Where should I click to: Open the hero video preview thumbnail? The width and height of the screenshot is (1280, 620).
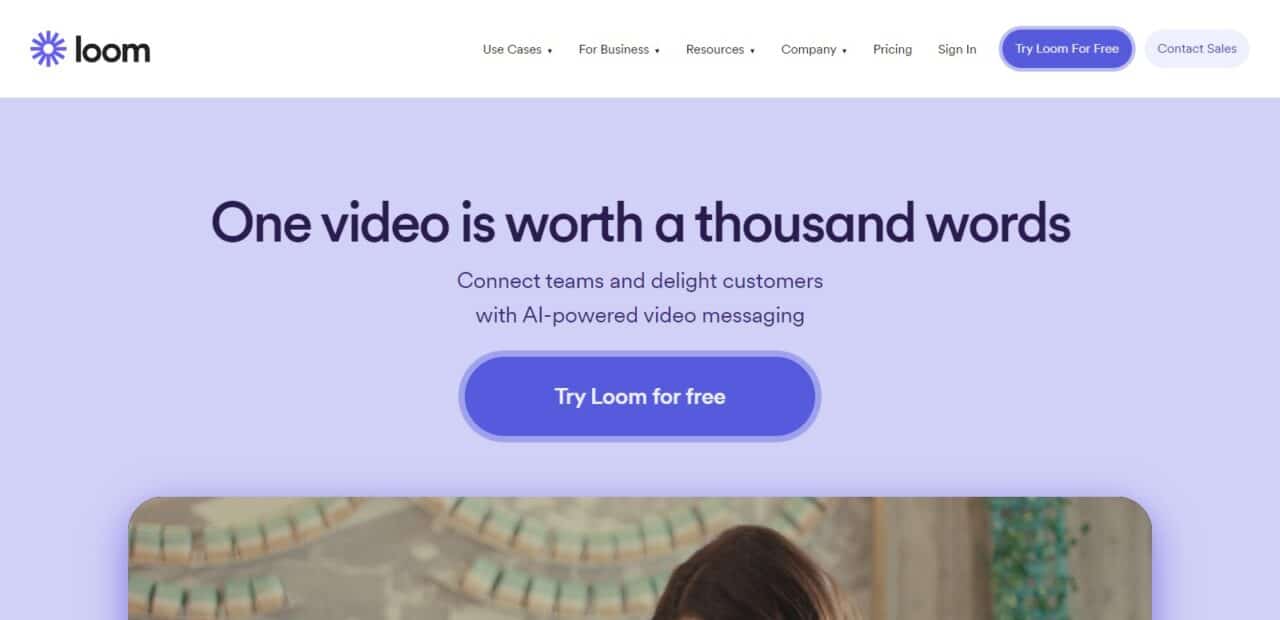click(640, 558)
